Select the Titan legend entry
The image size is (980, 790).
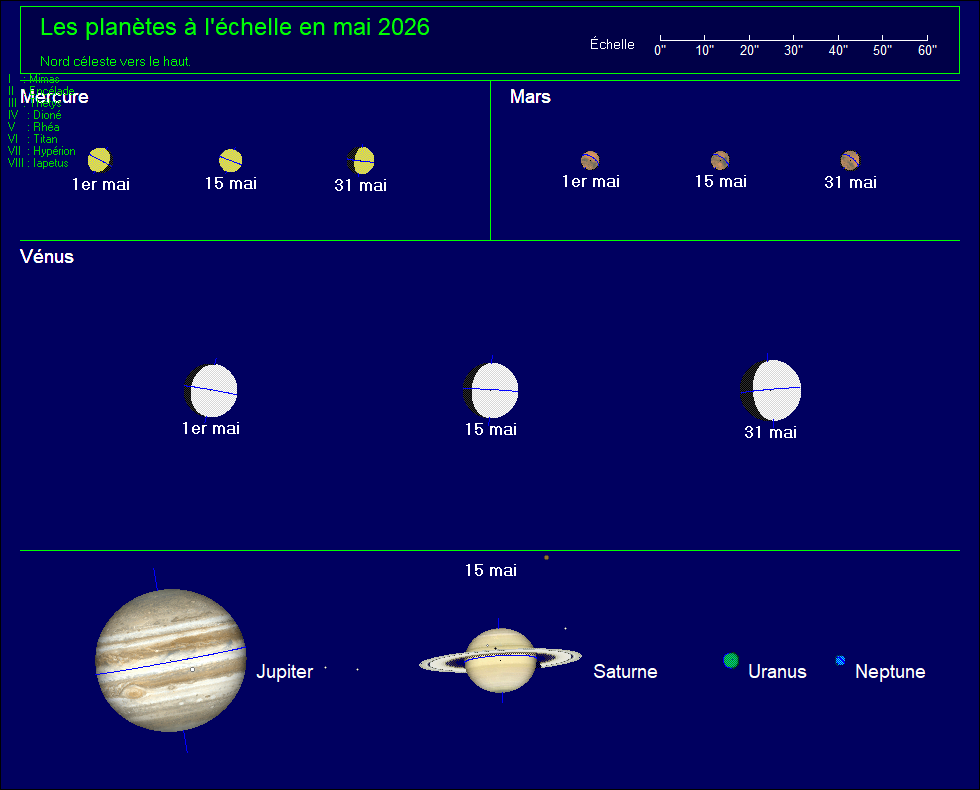(x=32, y=139)
